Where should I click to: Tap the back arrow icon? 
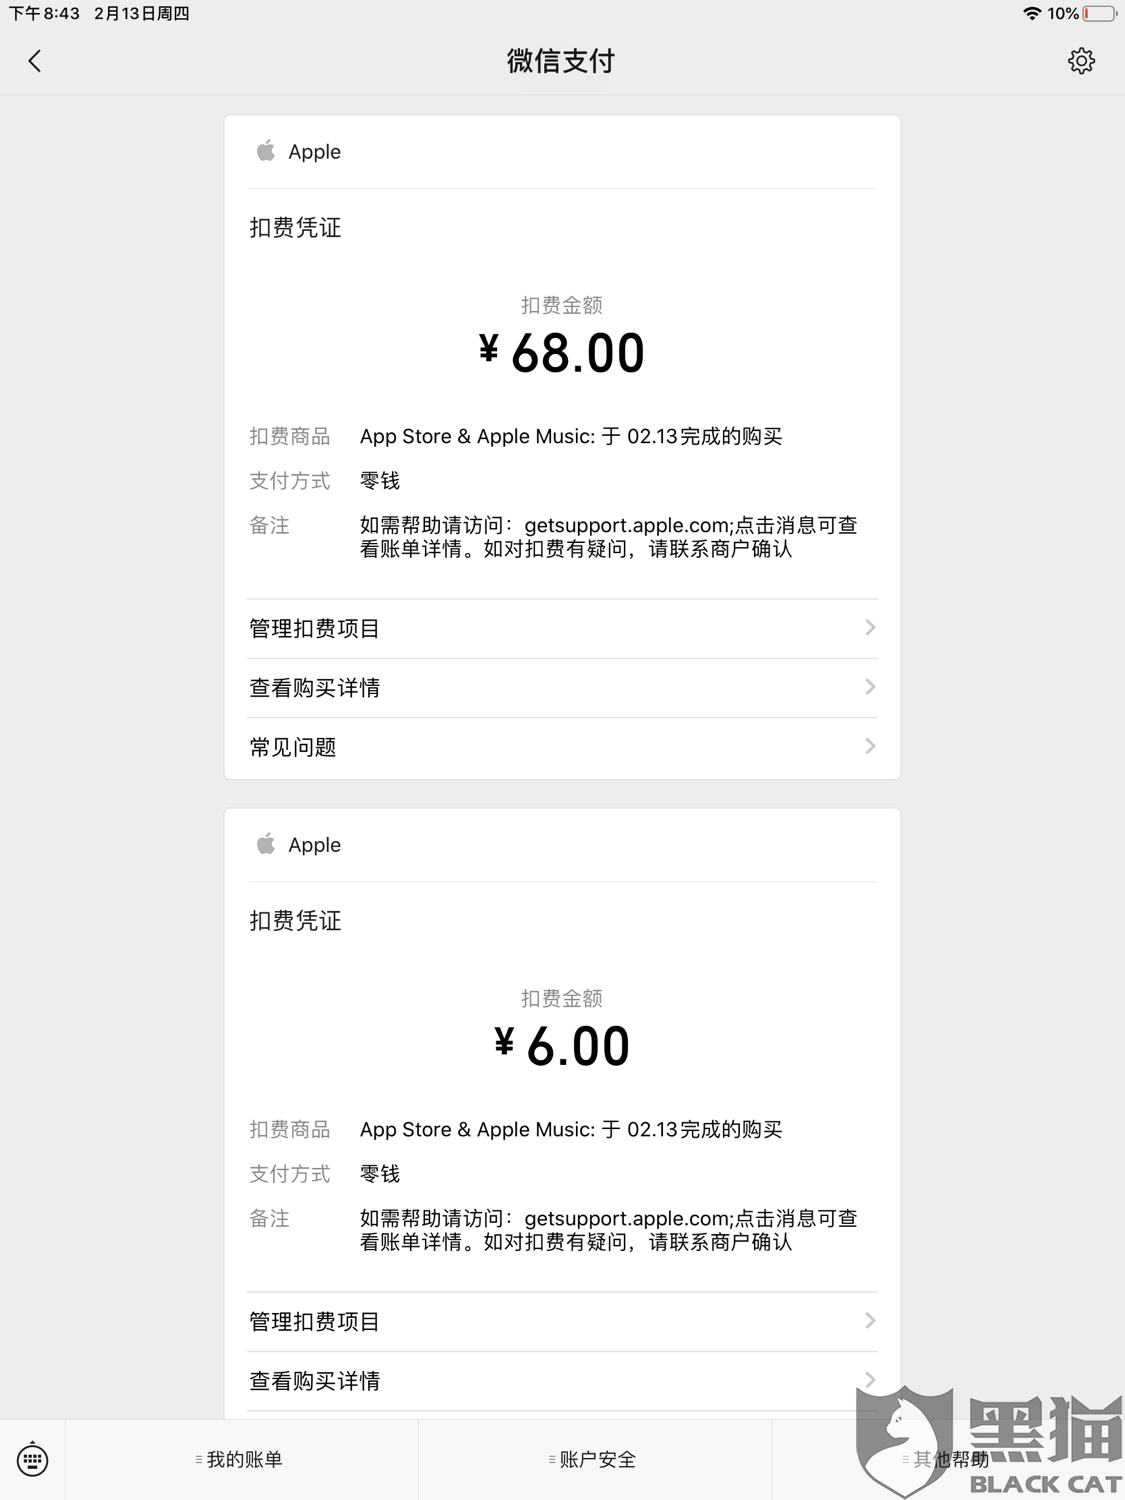35,61
